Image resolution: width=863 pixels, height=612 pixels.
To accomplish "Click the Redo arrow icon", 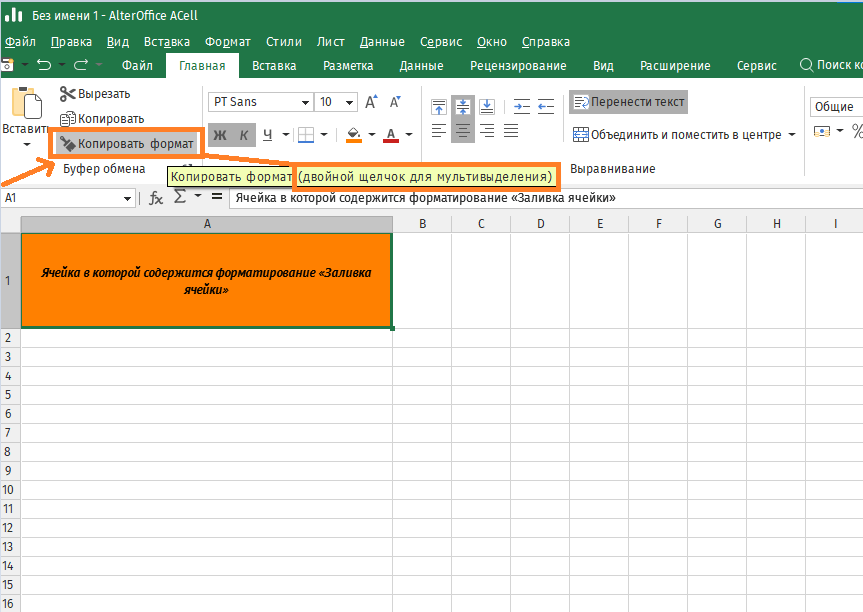I will tap(81, 65).
